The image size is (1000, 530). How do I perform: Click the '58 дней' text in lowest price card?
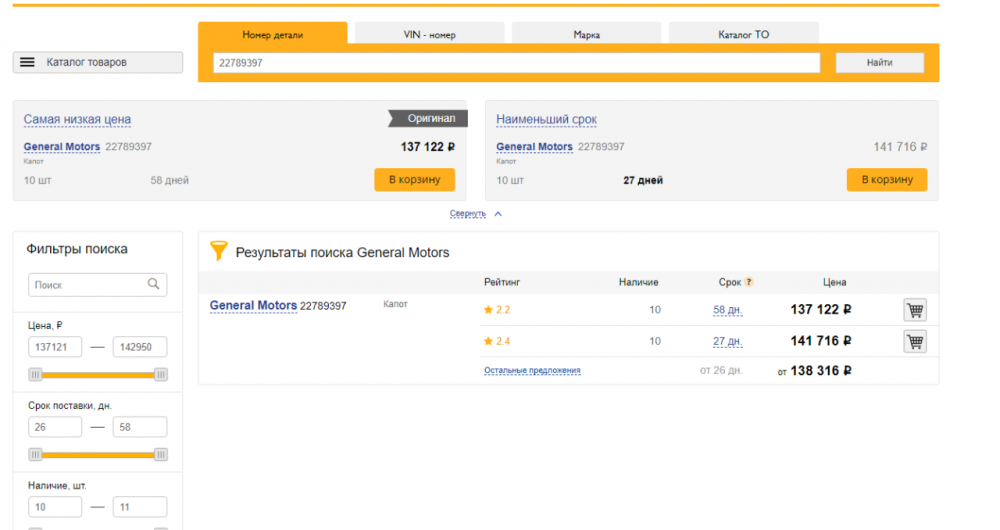tap(170, 180)
